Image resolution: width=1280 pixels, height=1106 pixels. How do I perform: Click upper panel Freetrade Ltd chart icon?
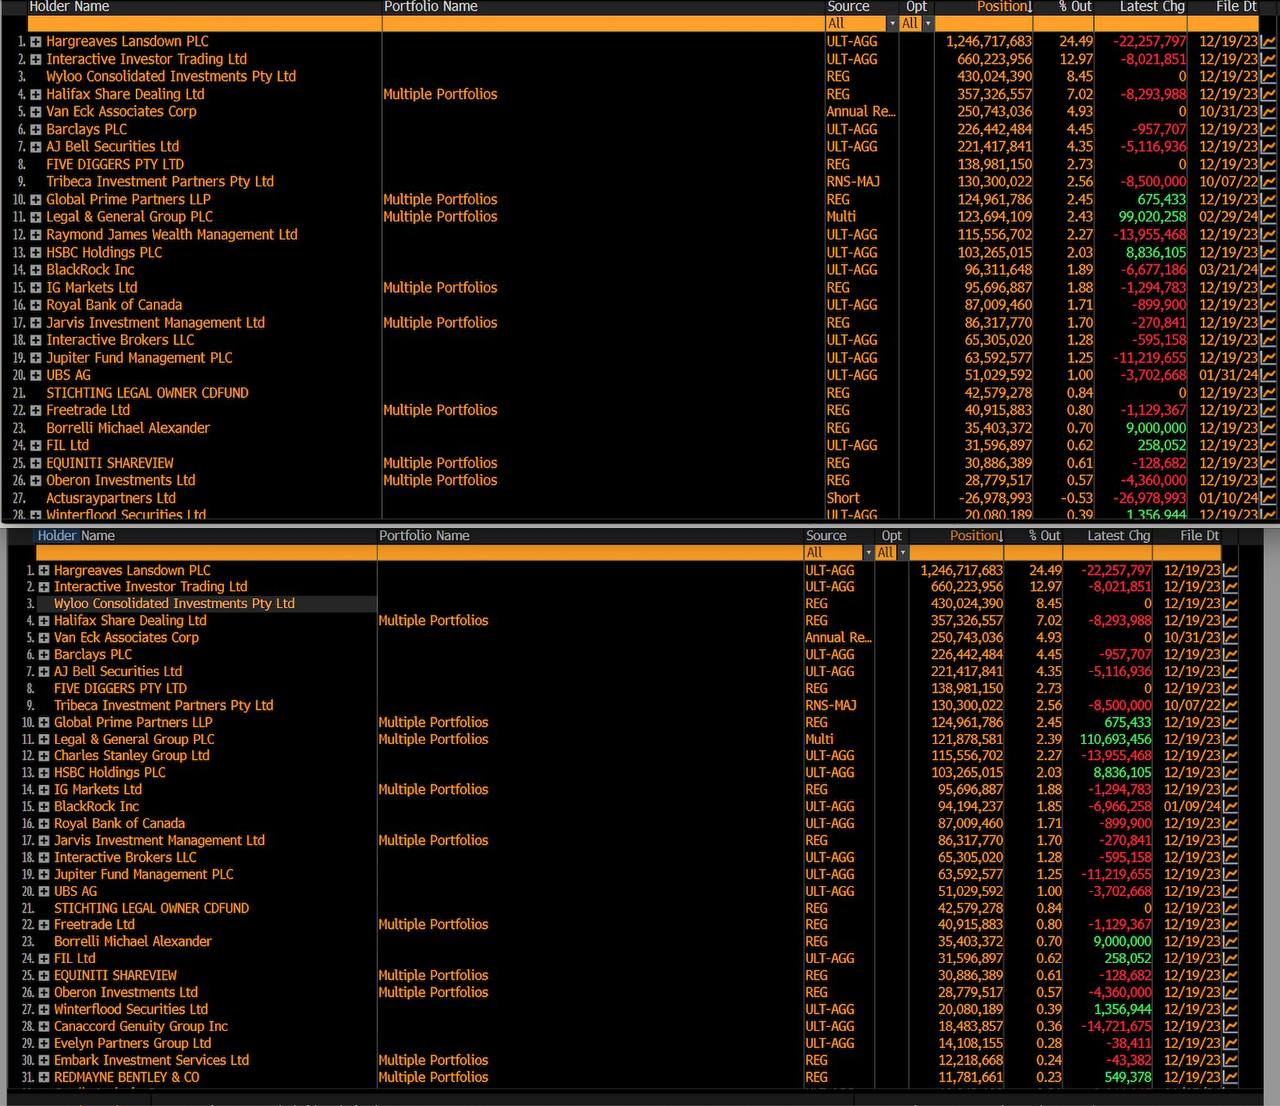coord(1268,410)
